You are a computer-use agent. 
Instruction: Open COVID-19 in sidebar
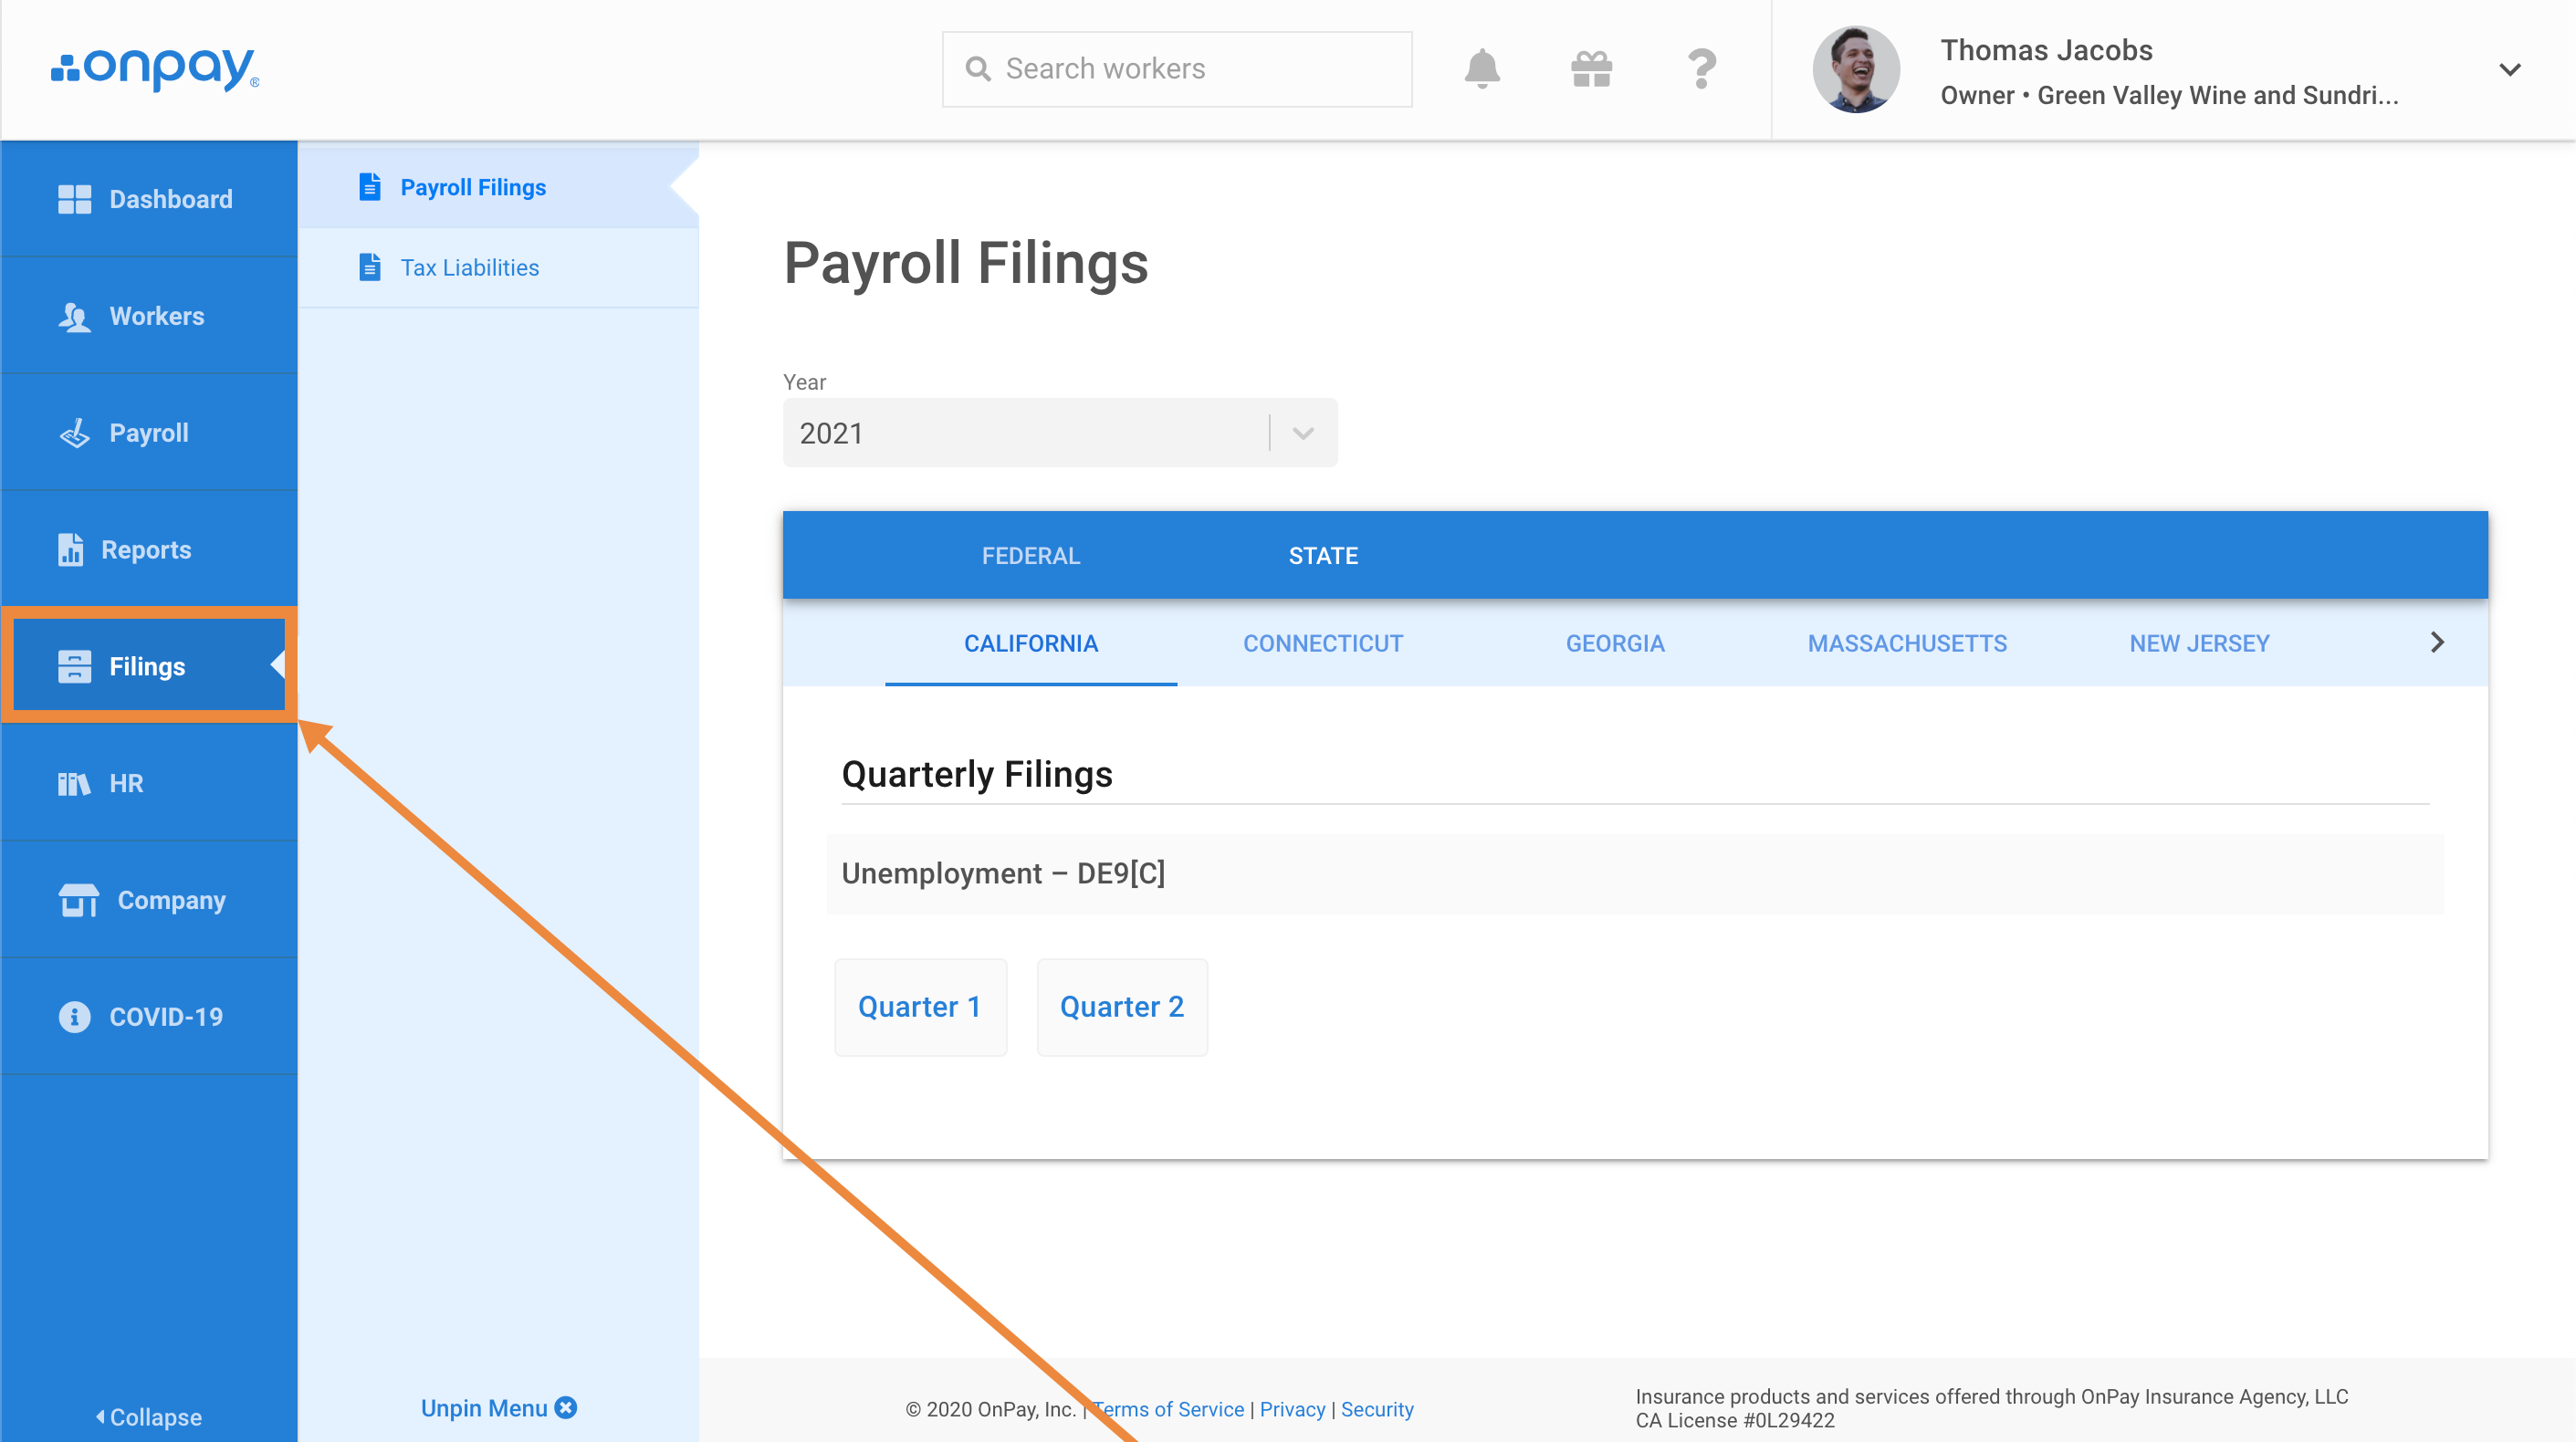click(x=149, y=1017)
